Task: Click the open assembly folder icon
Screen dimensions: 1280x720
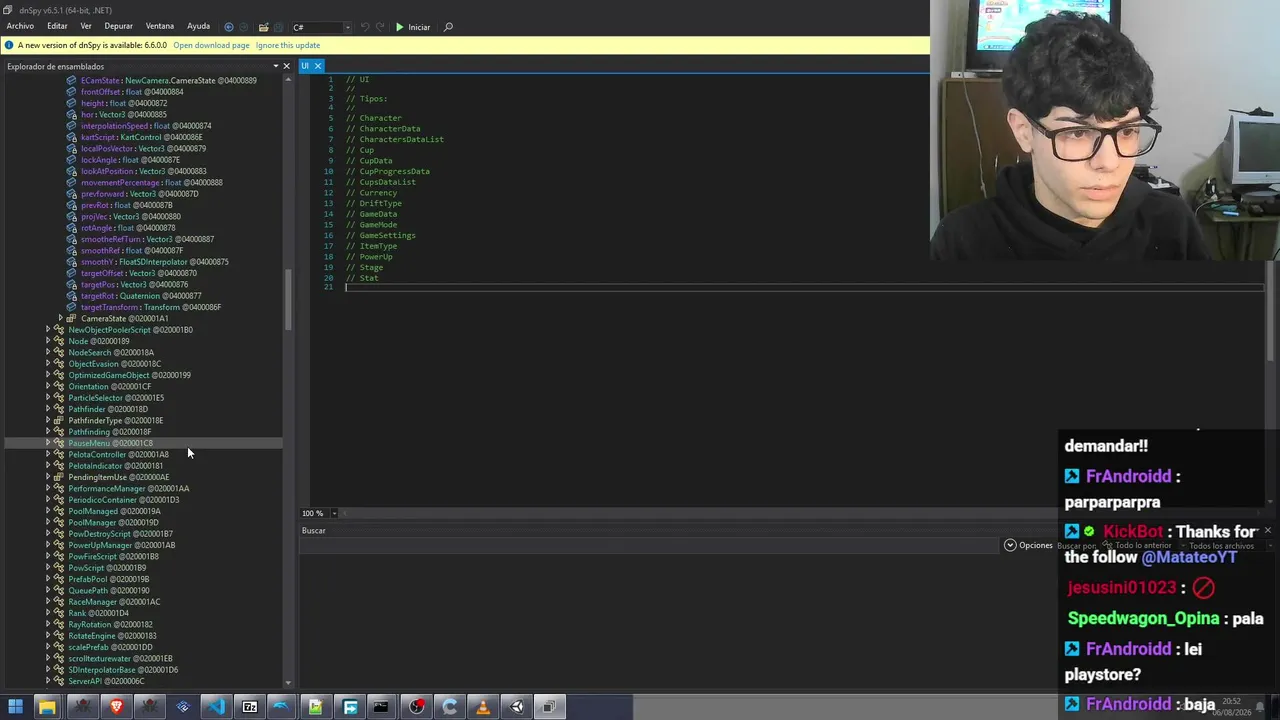Action: point(263,27)
